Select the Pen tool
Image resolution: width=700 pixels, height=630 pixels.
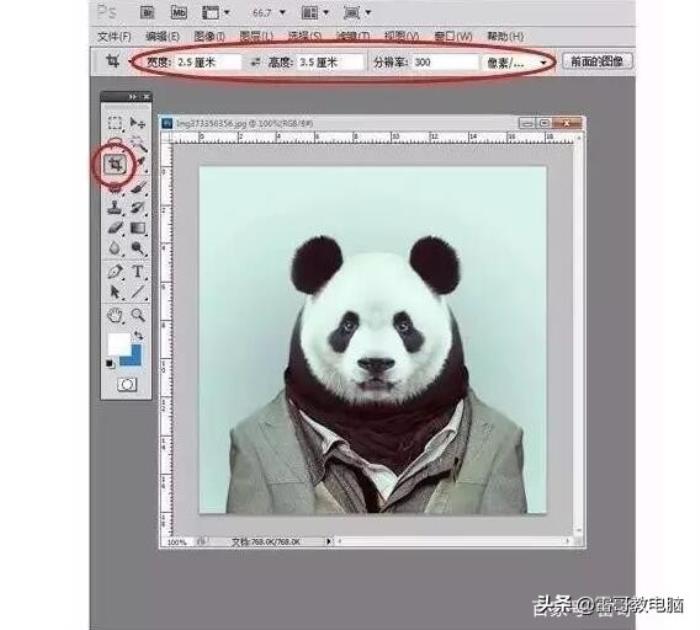pyautogui.click(x=116, y=272)
